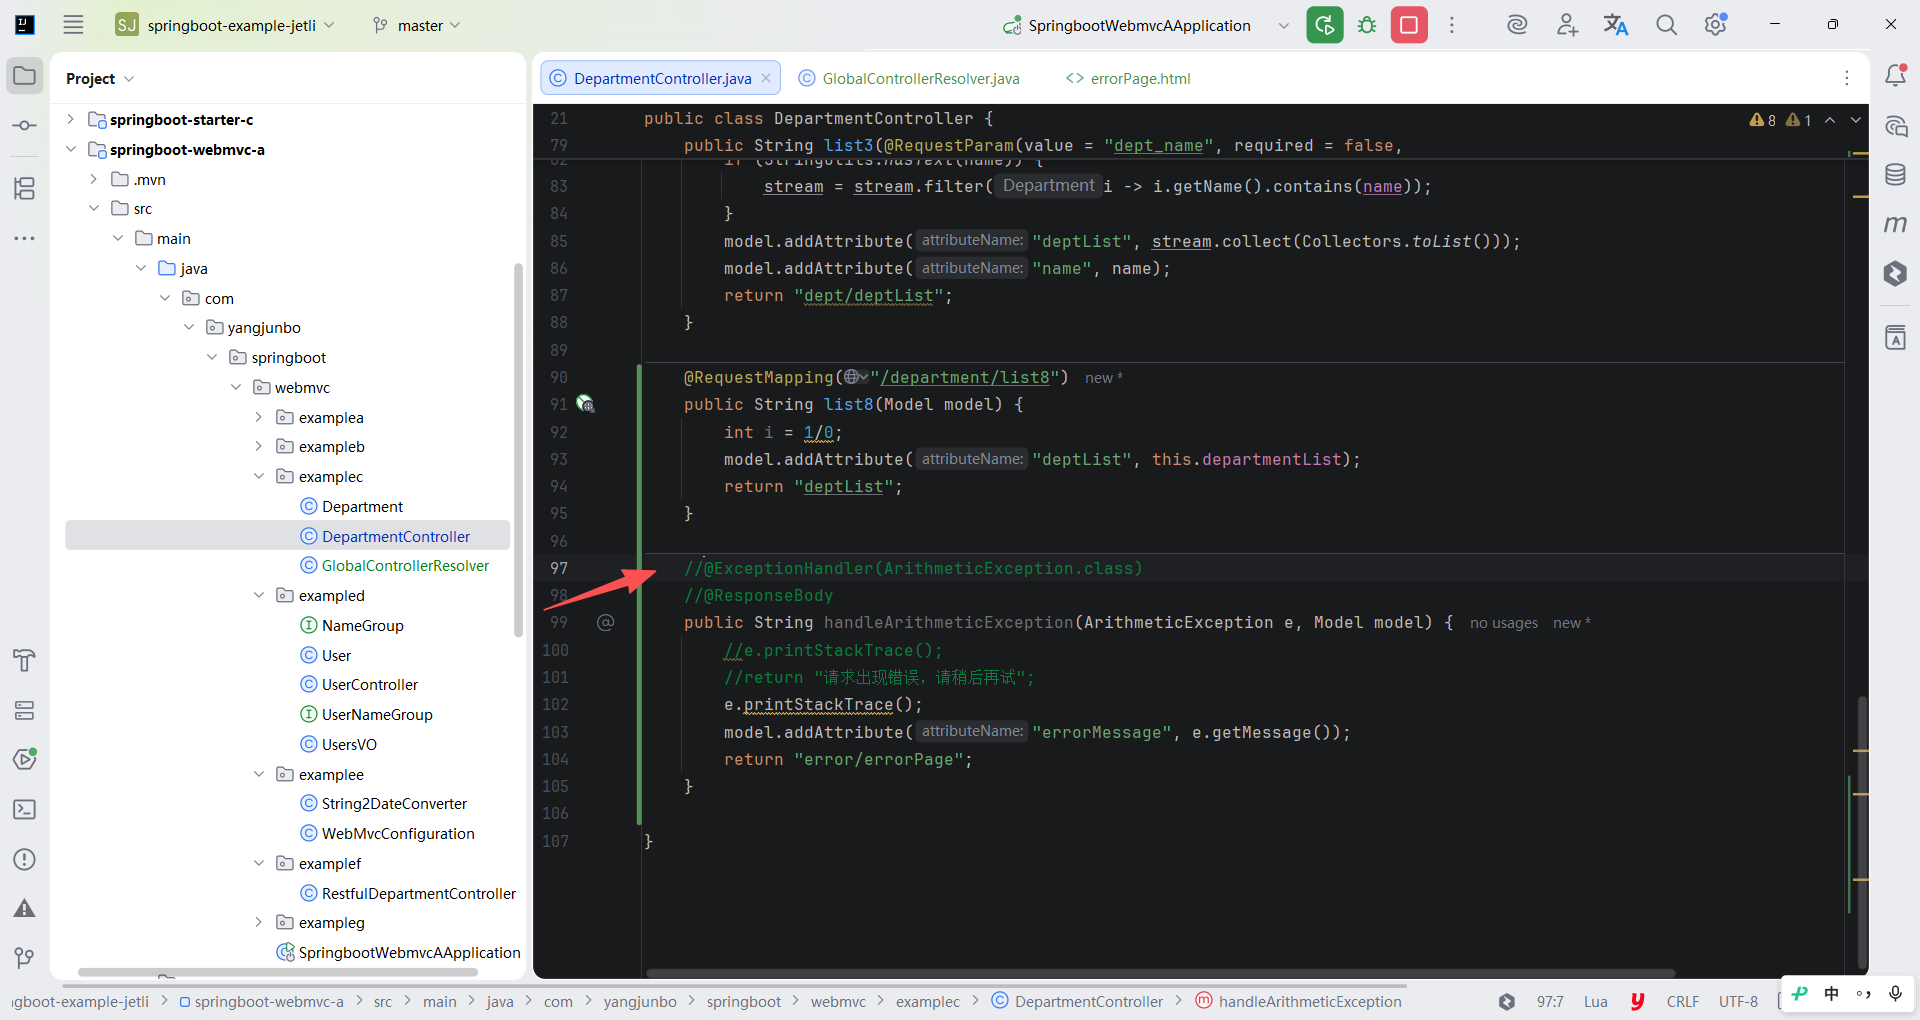Open UserController in project tree
Screen dimensions: 1920x1020
point(370,684)
